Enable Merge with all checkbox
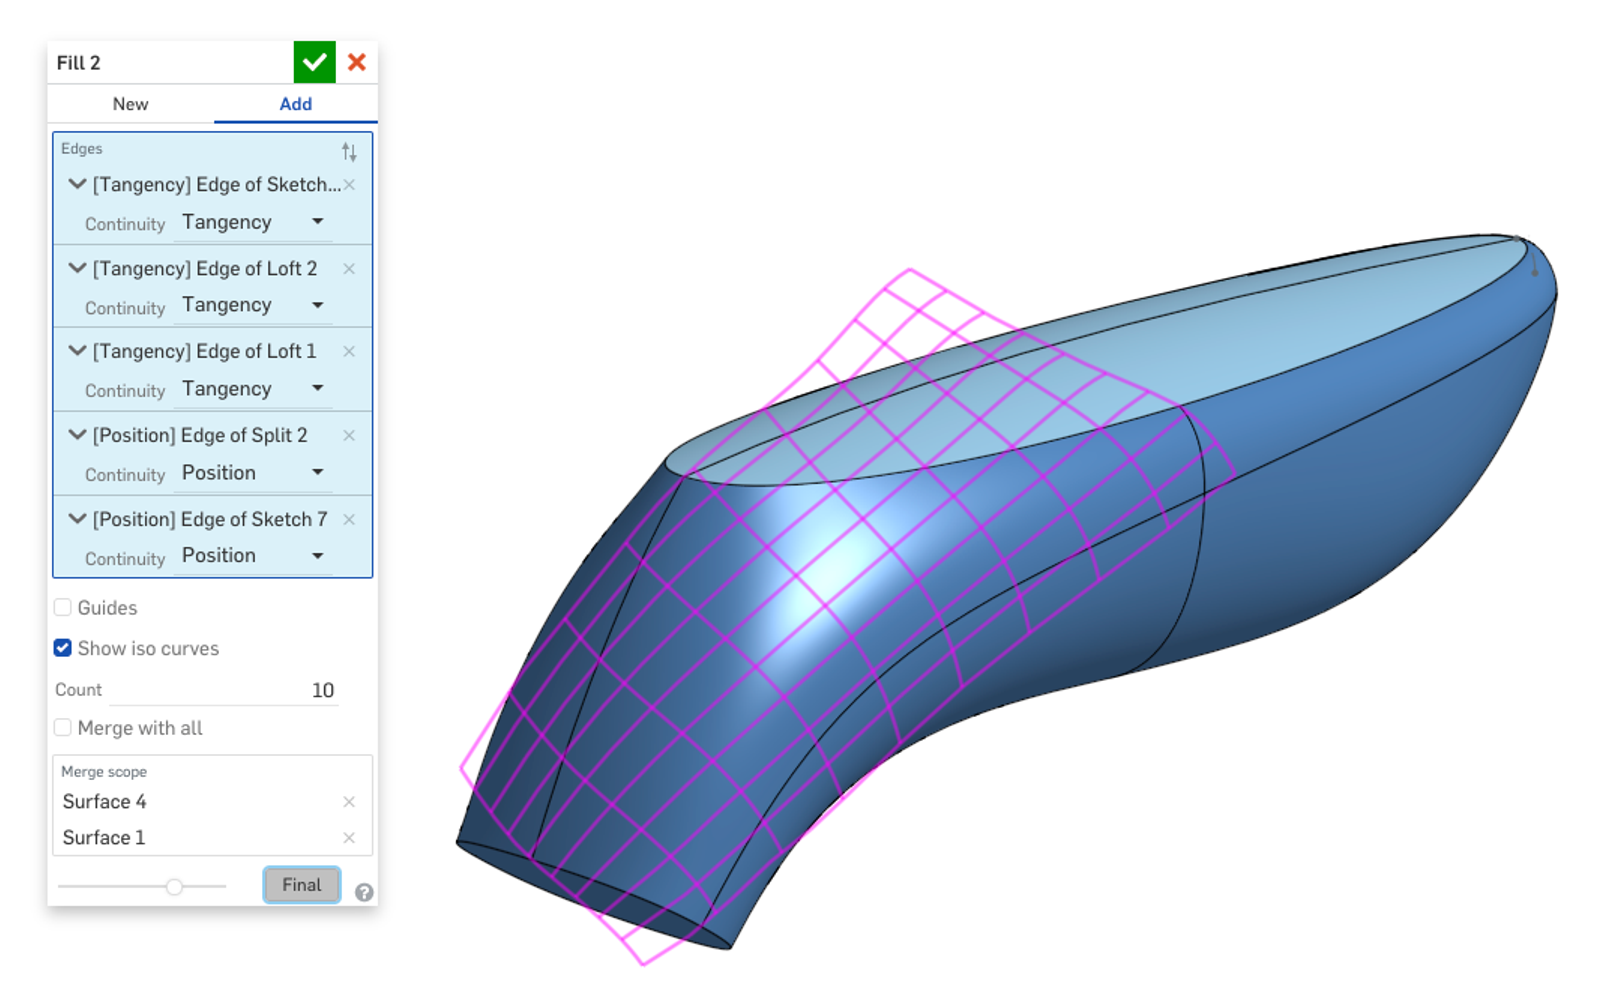The width and height of the screenshot is (1600, 997). point(63,728)
